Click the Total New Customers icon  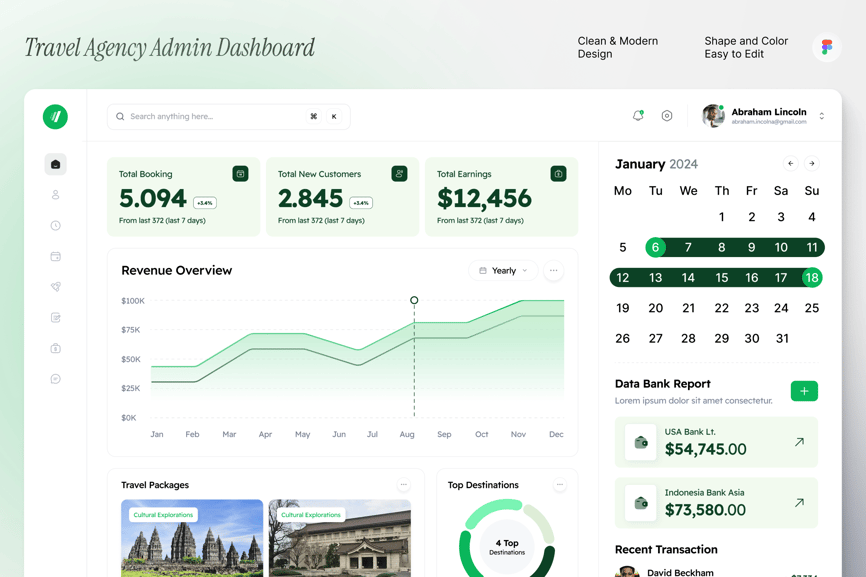point(399,174)
